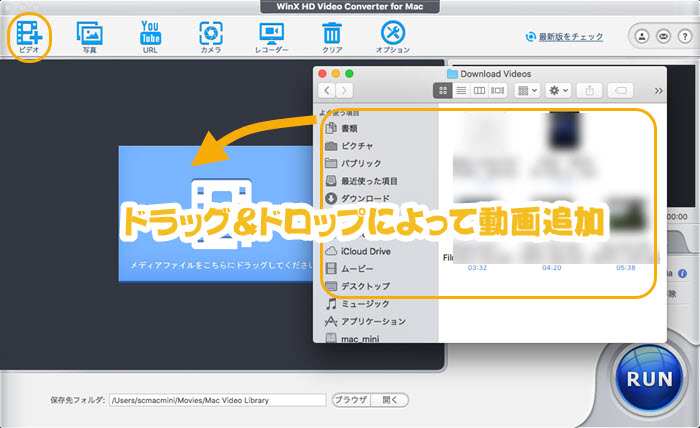Click the blue info icon at right
This screenshot has height=428, width=700.
coord(683,274)
